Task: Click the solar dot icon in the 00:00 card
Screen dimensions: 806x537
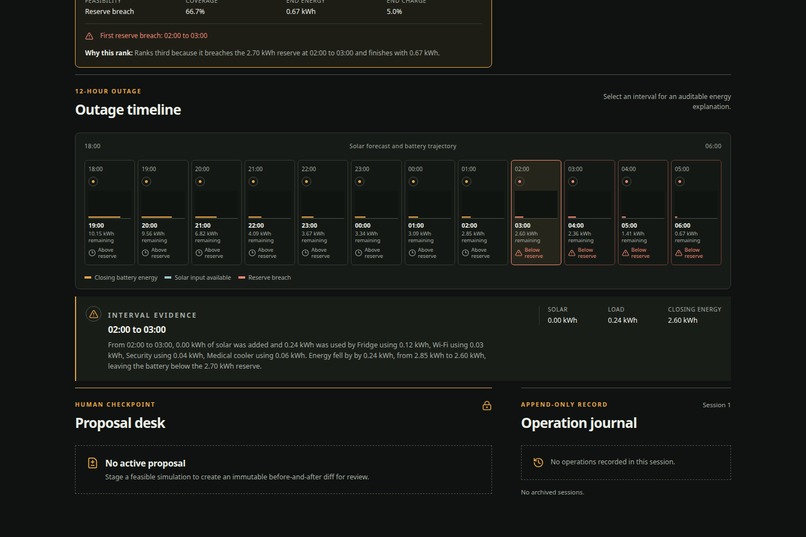Action: 413,181
